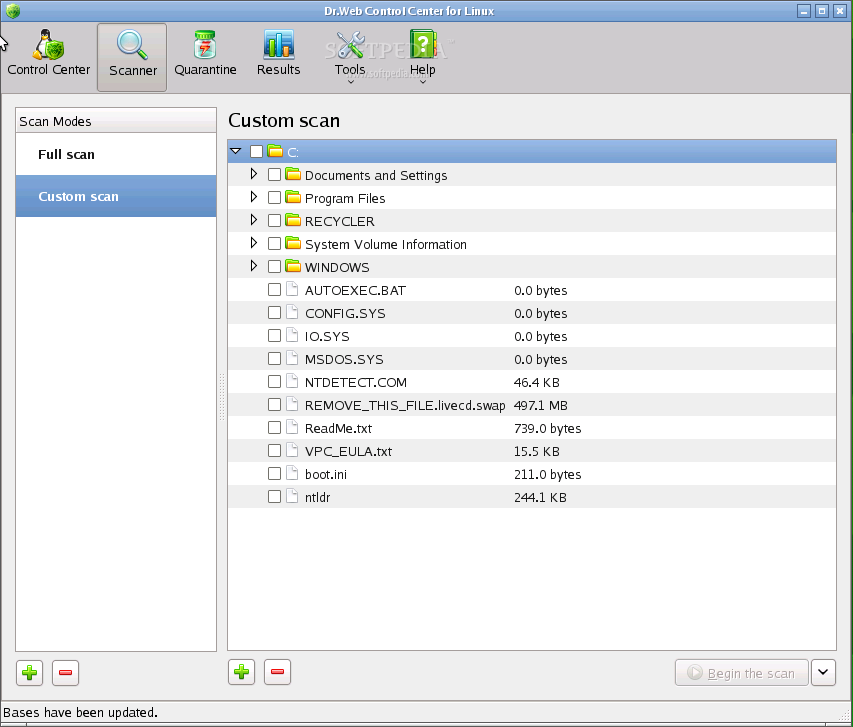The image size is (853, 727).
Task: Click the ReadMe.txt file icon
Action: tap(292, 427)
